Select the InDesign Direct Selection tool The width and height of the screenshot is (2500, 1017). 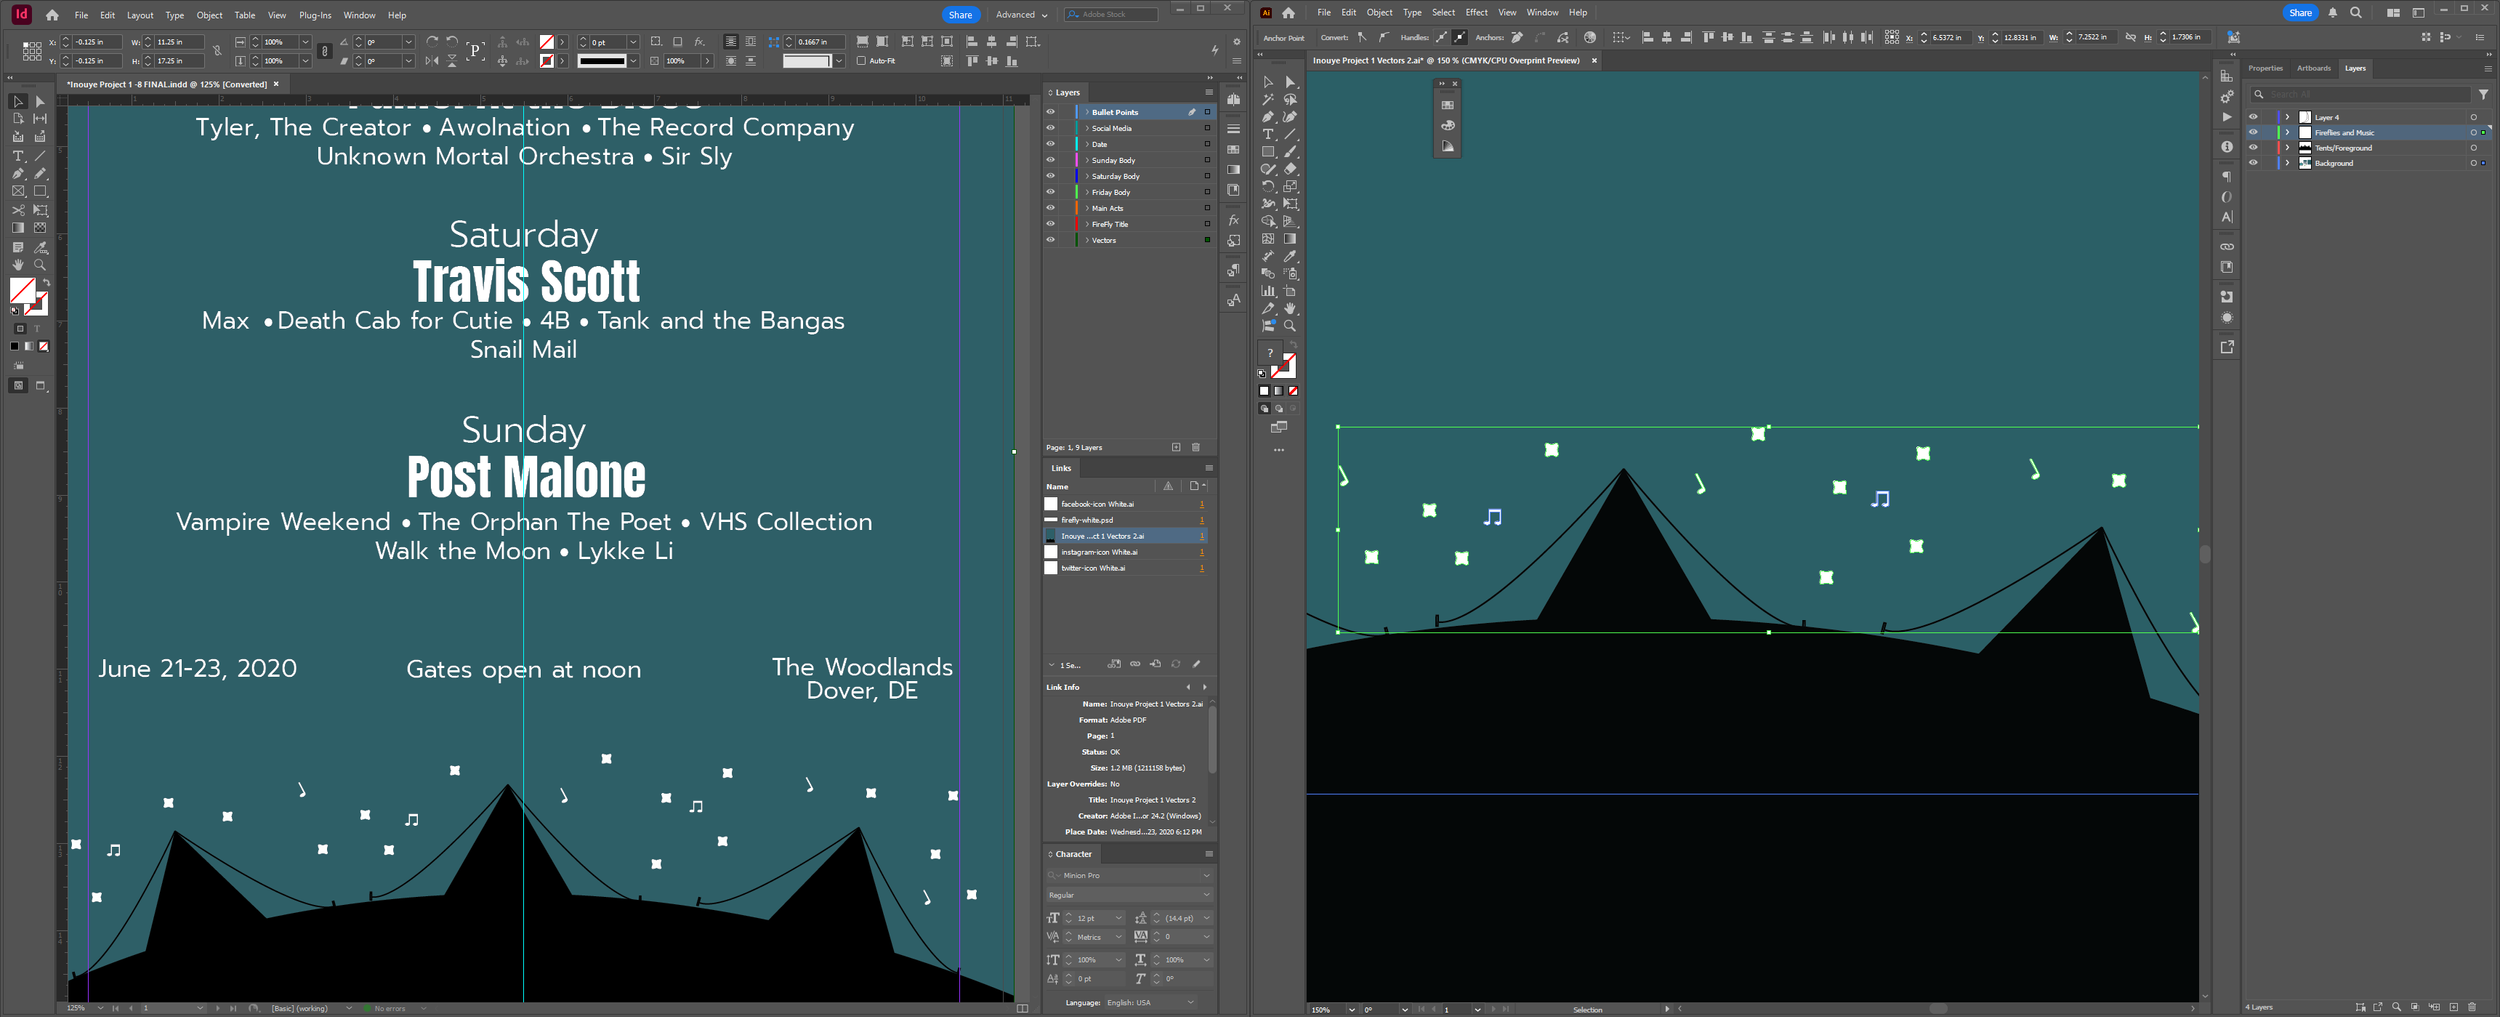click(40, 101)
